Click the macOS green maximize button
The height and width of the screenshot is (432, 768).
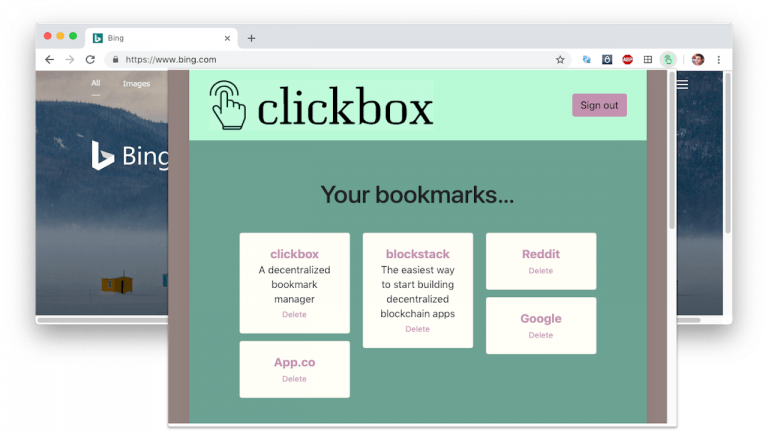tap(73, 36)
